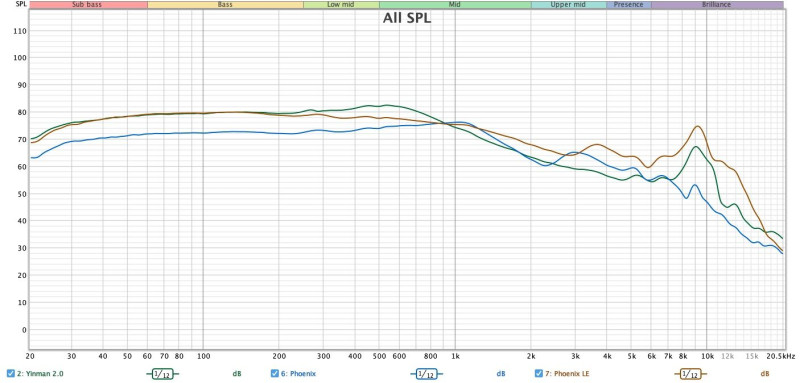This screenshot has height=383, width=800.
Task: Click the 80 value on the SPL axis
Action: [22, 113]
